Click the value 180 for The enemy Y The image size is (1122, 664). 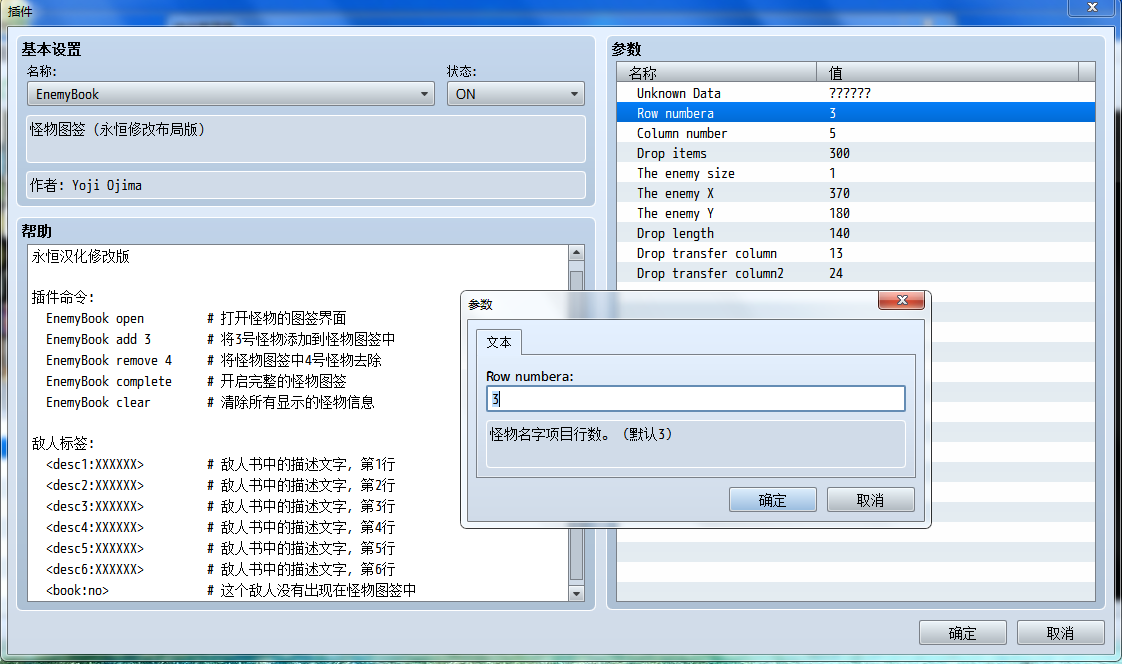pos(839,213)
